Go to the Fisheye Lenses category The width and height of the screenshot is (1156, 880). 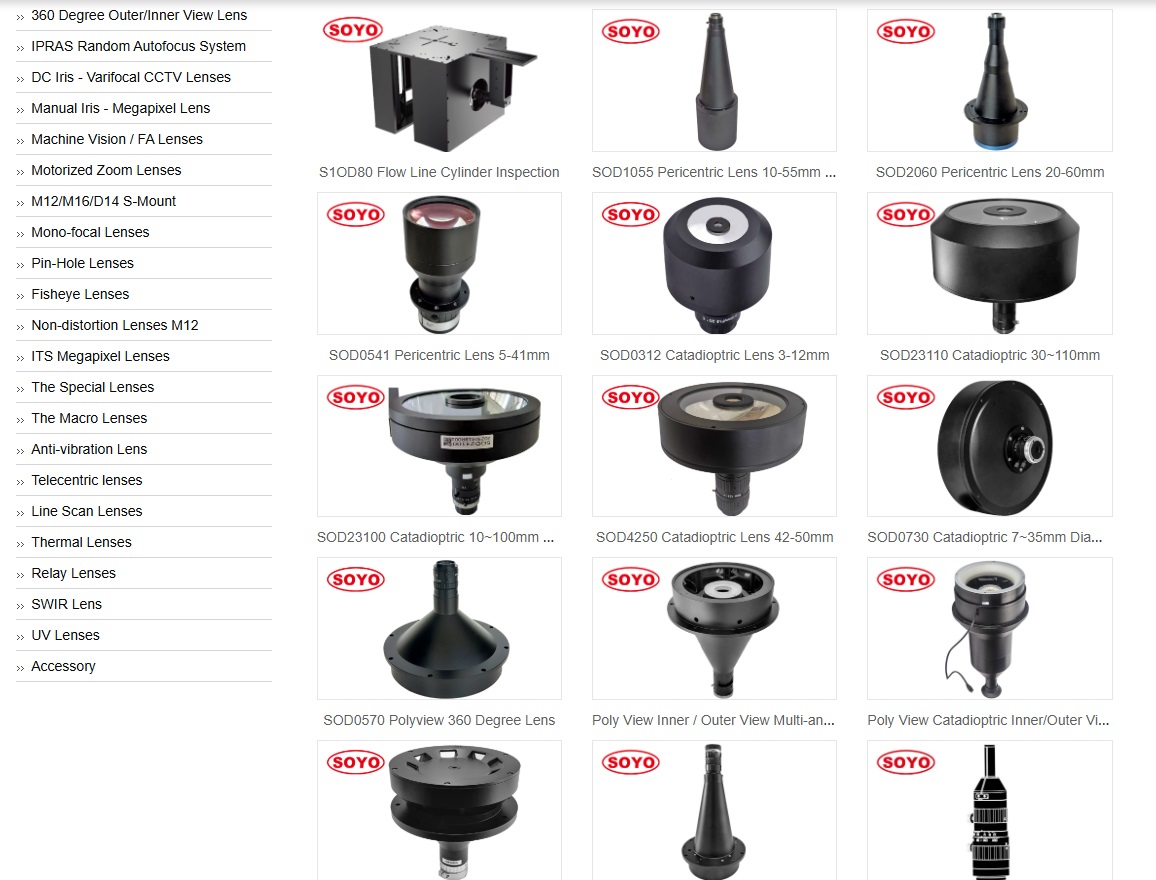(80, 295)
